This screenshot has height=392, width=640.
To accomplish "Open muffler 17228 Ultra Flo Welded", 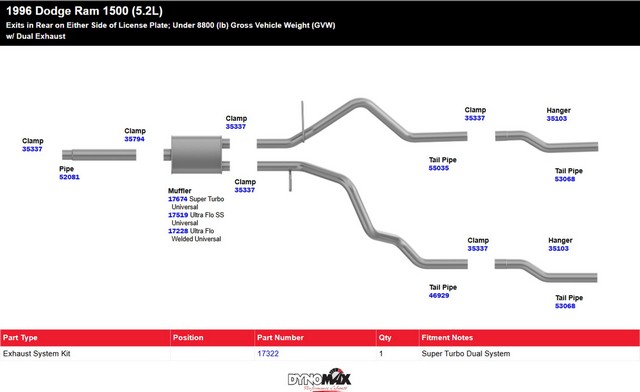I will 178,231.
